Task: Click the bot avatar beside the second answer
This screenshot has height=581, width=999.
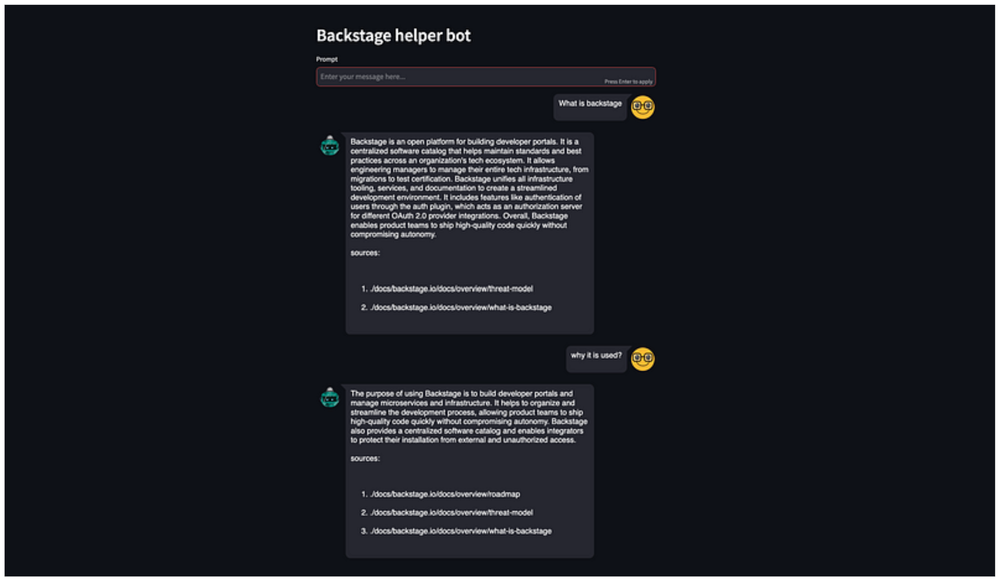Action: coord(330,398)
